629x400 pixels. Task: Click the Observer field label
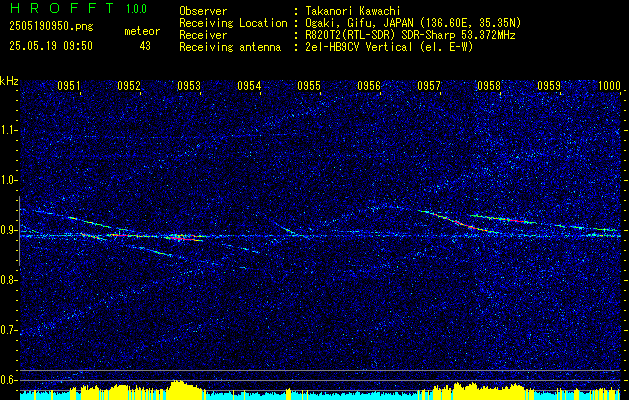[x=203, y=11]
